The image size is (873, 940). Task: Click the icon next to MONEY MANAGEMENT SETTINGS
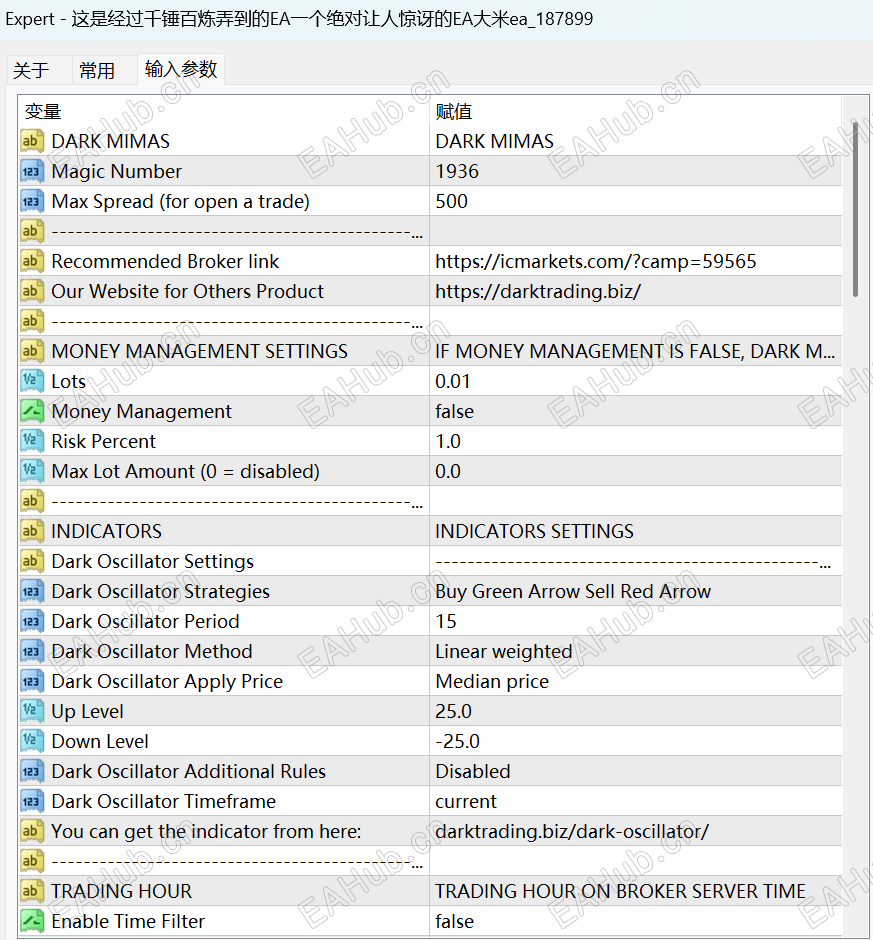(32, 351)
